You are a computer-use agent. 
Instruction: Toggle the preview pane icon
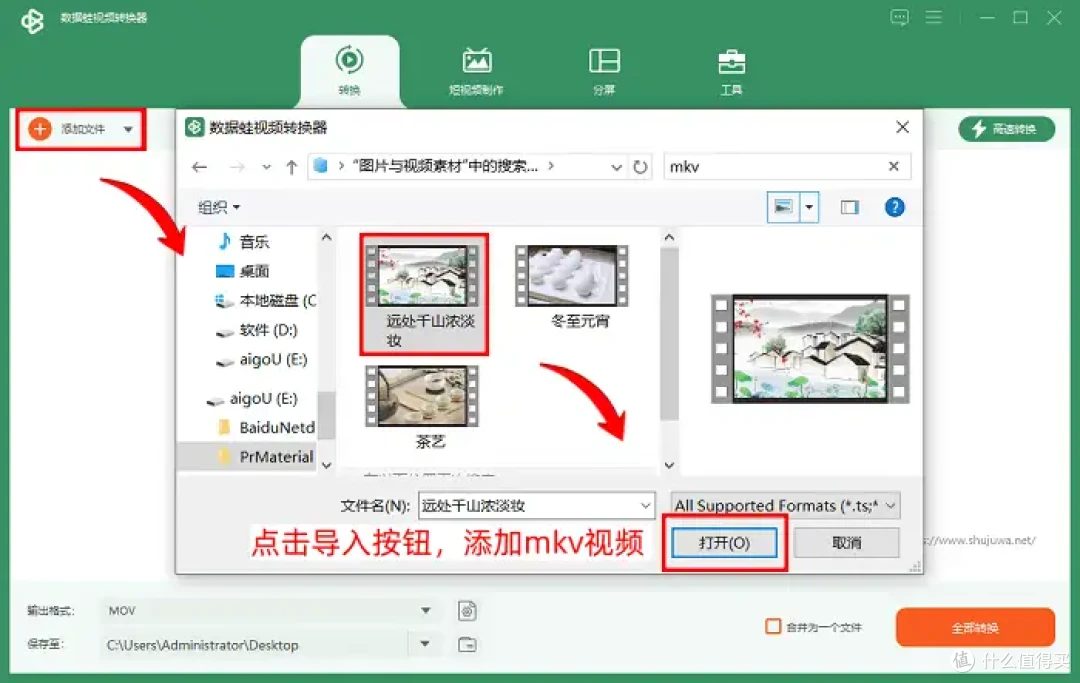[849, 207]
